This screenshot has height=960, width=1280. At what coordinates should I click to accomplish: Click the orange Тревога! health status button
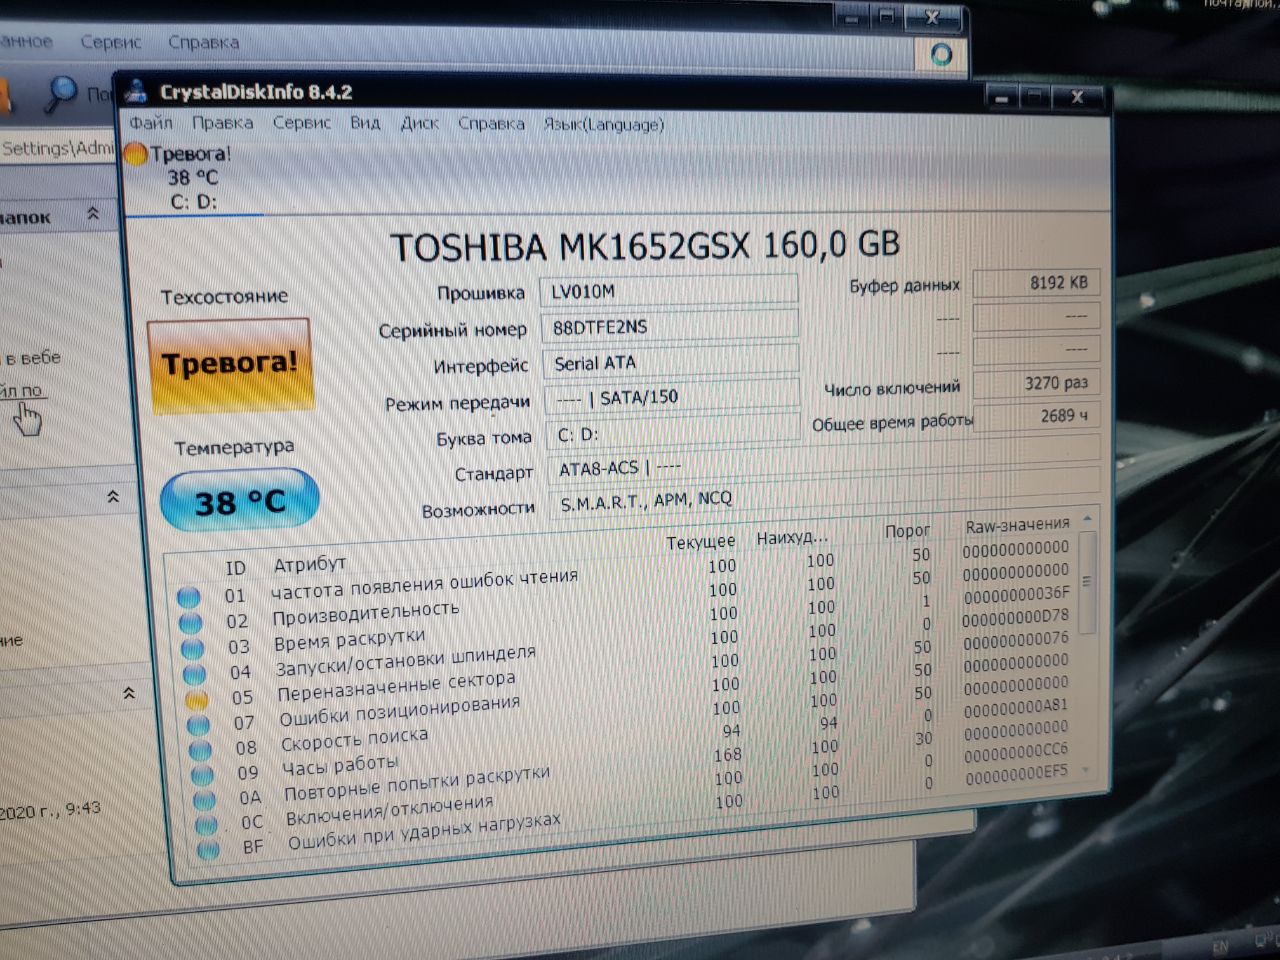229,364
